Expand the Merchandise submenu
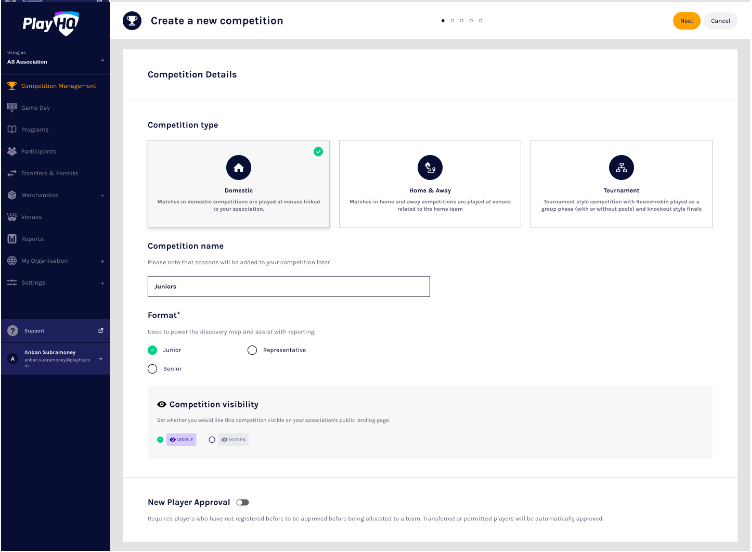This screenshot has height=552, width=752. [102, 196]
